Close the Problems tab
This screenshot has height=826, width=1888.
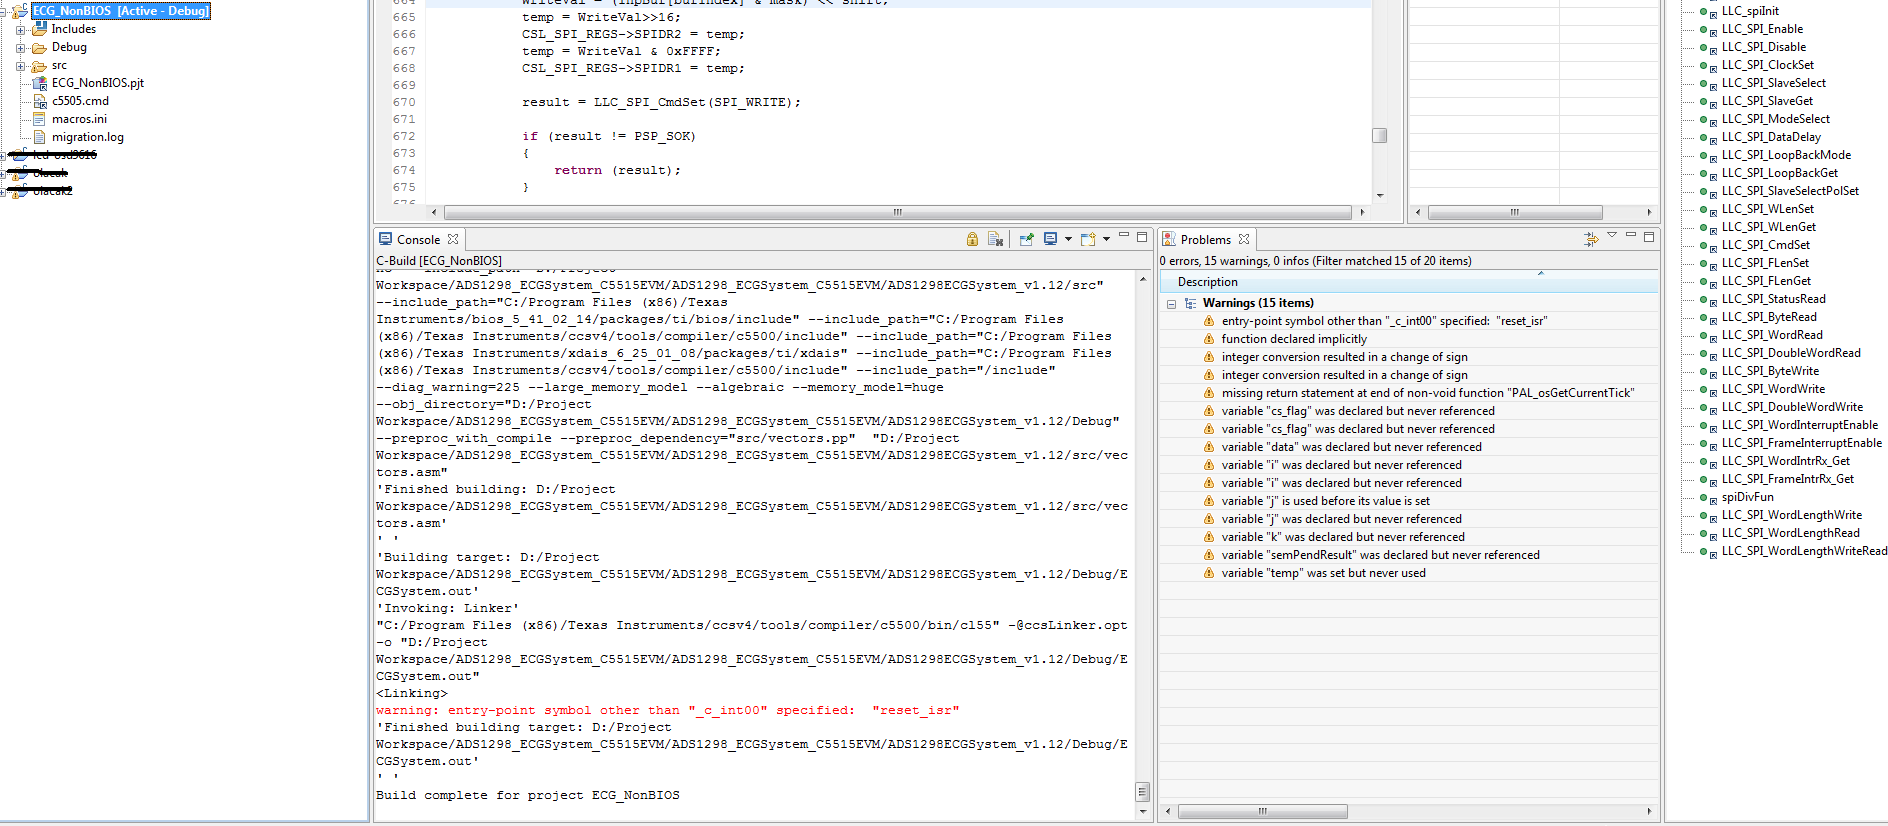click(1244, 239)
